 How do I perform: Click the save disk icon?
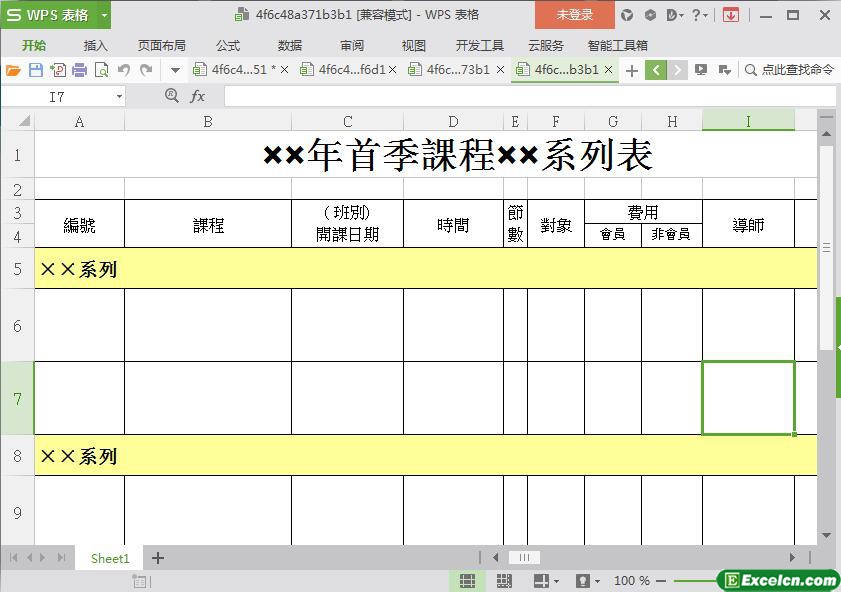coord(36,70)
